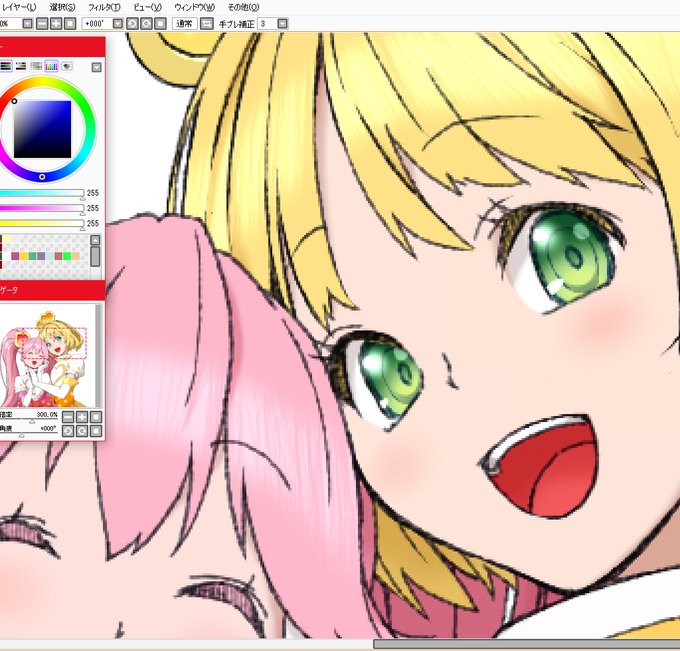Click the swatch panel scroll up arrow
The width and height of the screenshot is (680, 651).
coord(95,240)
